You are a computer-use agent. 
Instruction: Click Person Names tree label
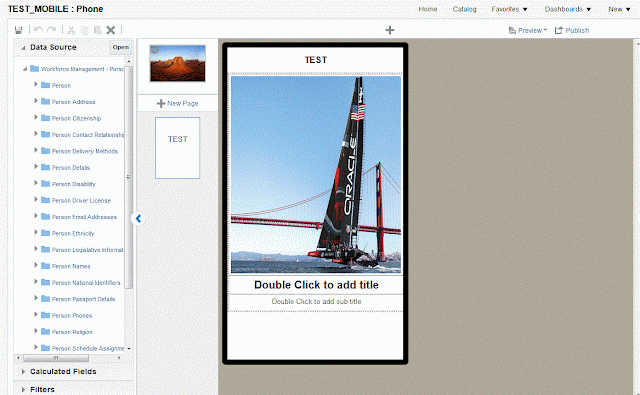click(x=71, y=266)
